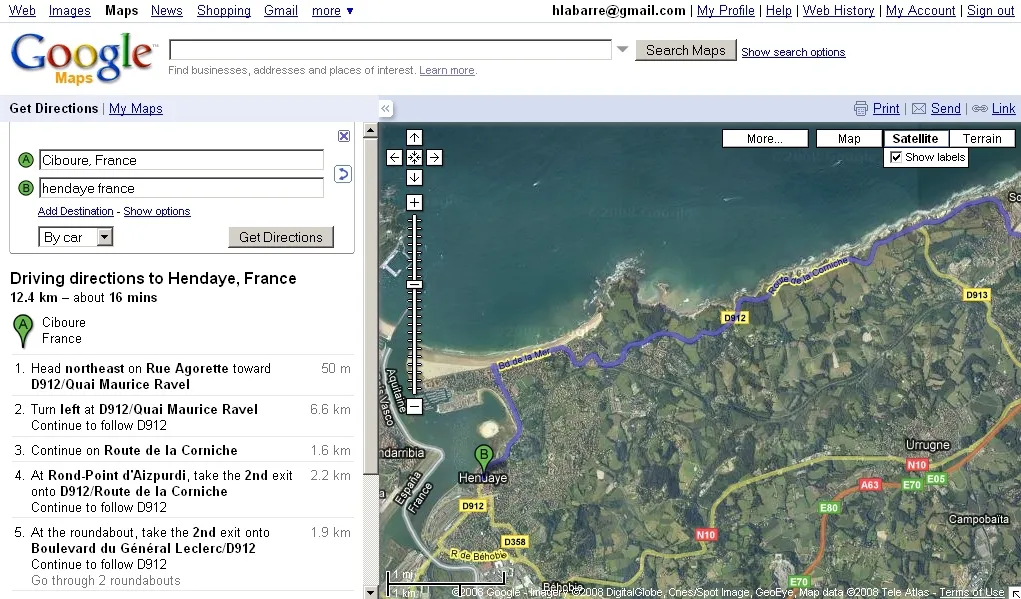
Task: Pan the map down with arrow button
Action: [414, 178]
